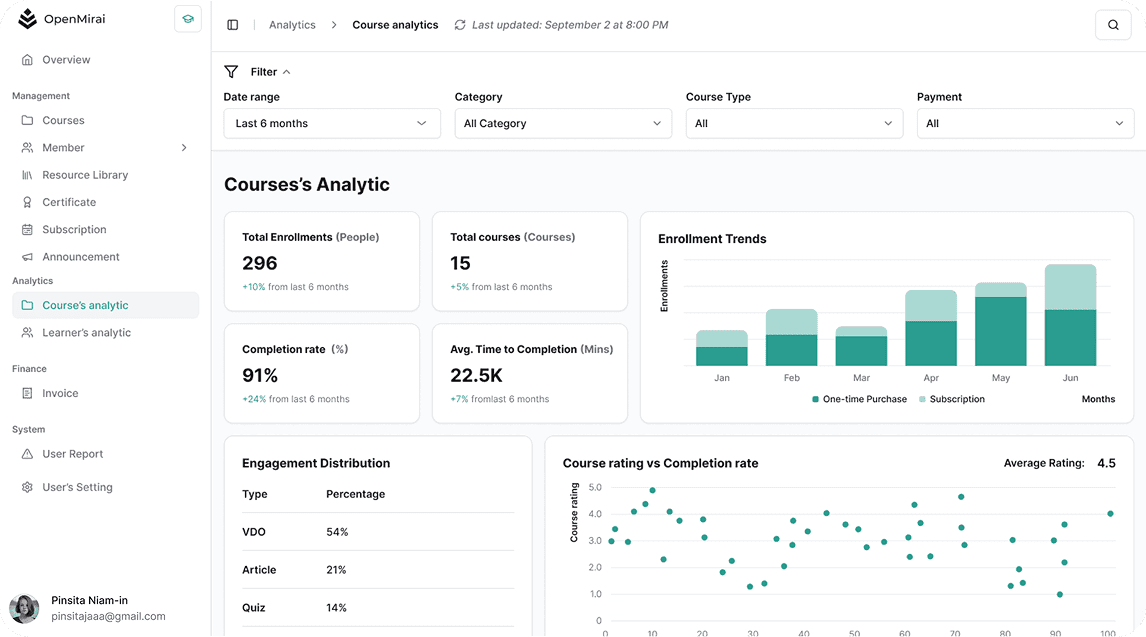
Task: Click the Announcement megaphone icon
Action: [x=27, y=257]
